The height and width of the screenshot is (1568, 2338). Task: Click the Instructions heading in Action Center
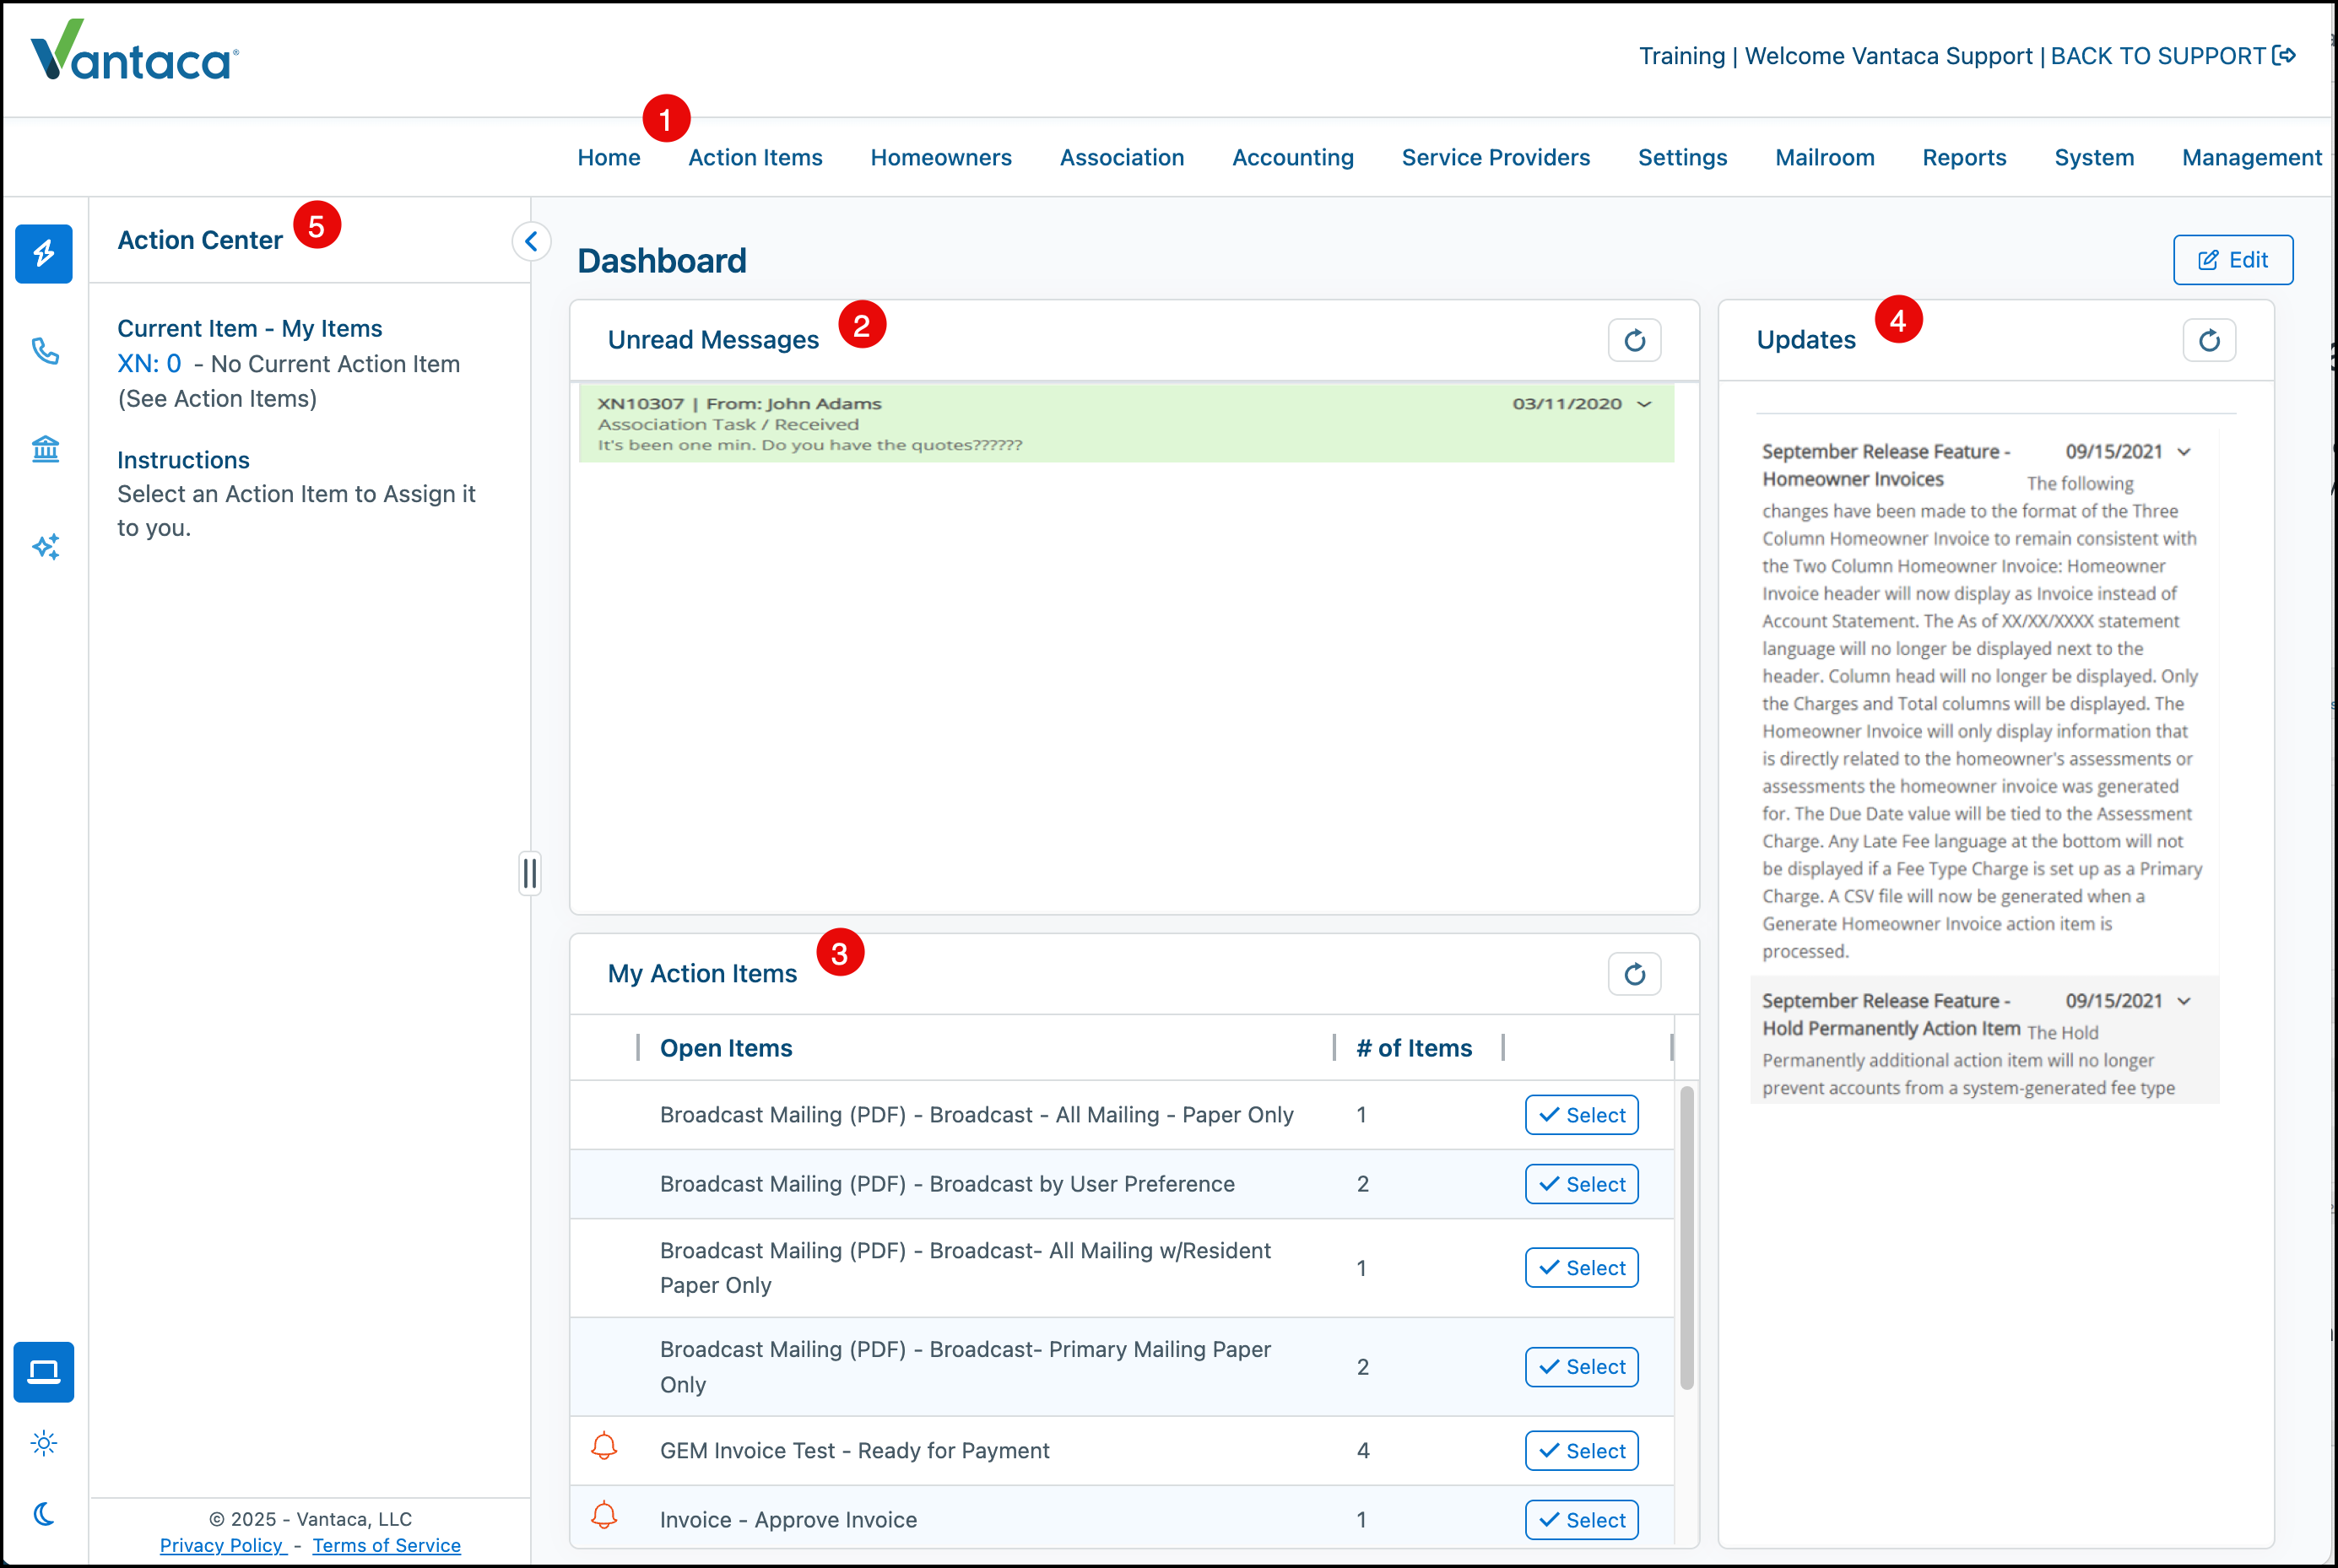[183, 460]
